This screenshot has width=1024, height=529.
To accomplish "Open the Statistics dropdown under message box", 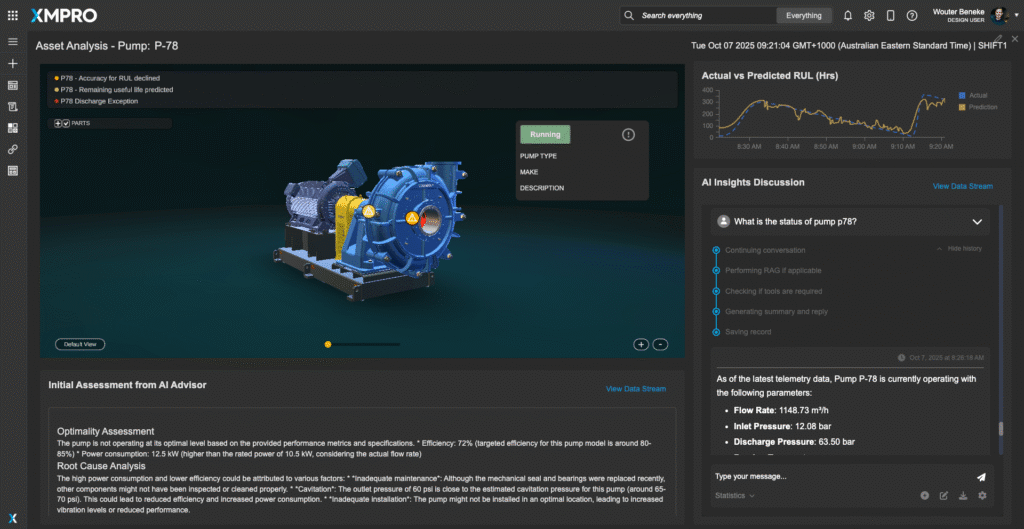I will [735, 495].
